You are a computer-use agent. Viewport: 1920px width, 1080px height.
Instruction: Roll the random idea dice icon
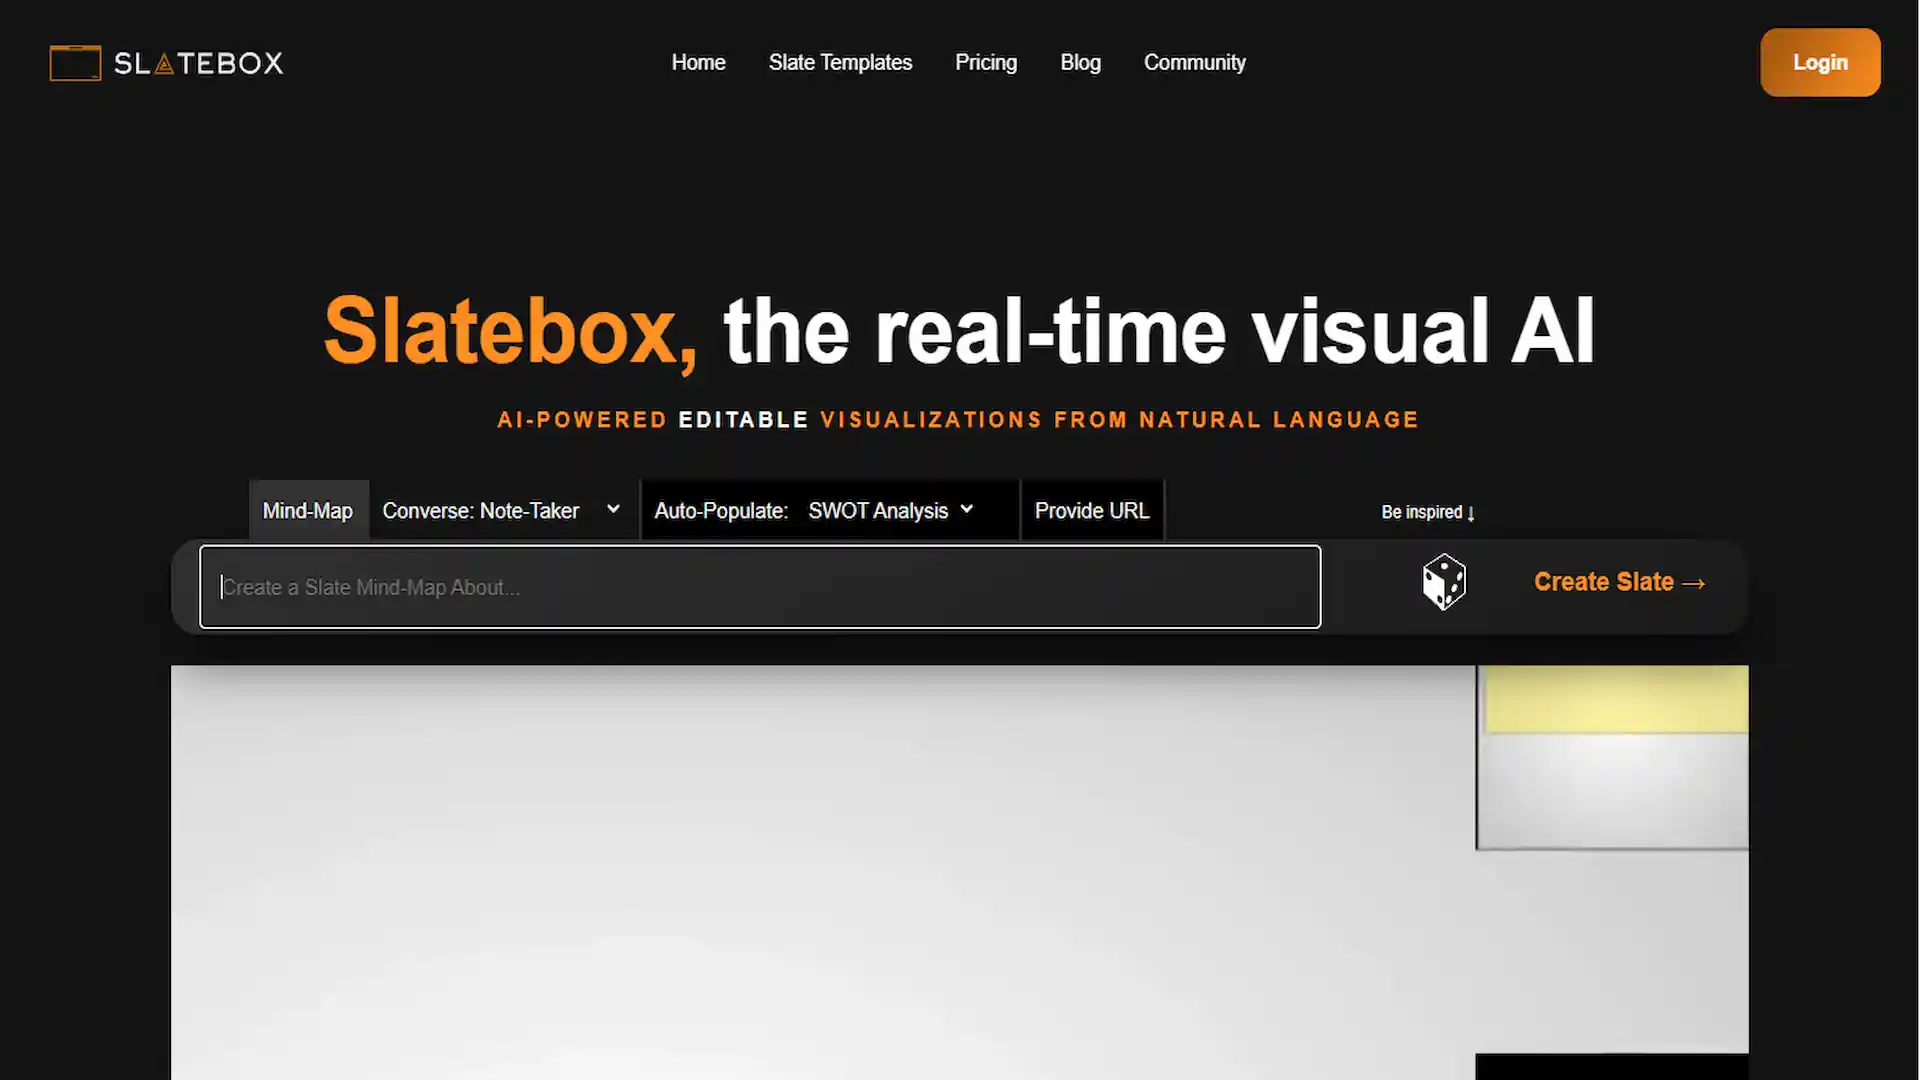click(1444, 582)
